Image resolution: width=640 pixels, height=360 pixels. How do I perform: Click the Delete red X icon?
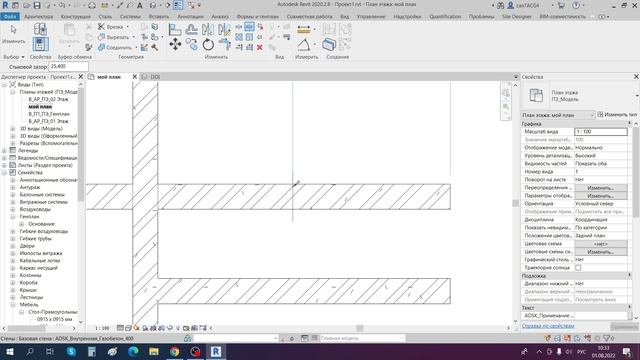(260, 47)
